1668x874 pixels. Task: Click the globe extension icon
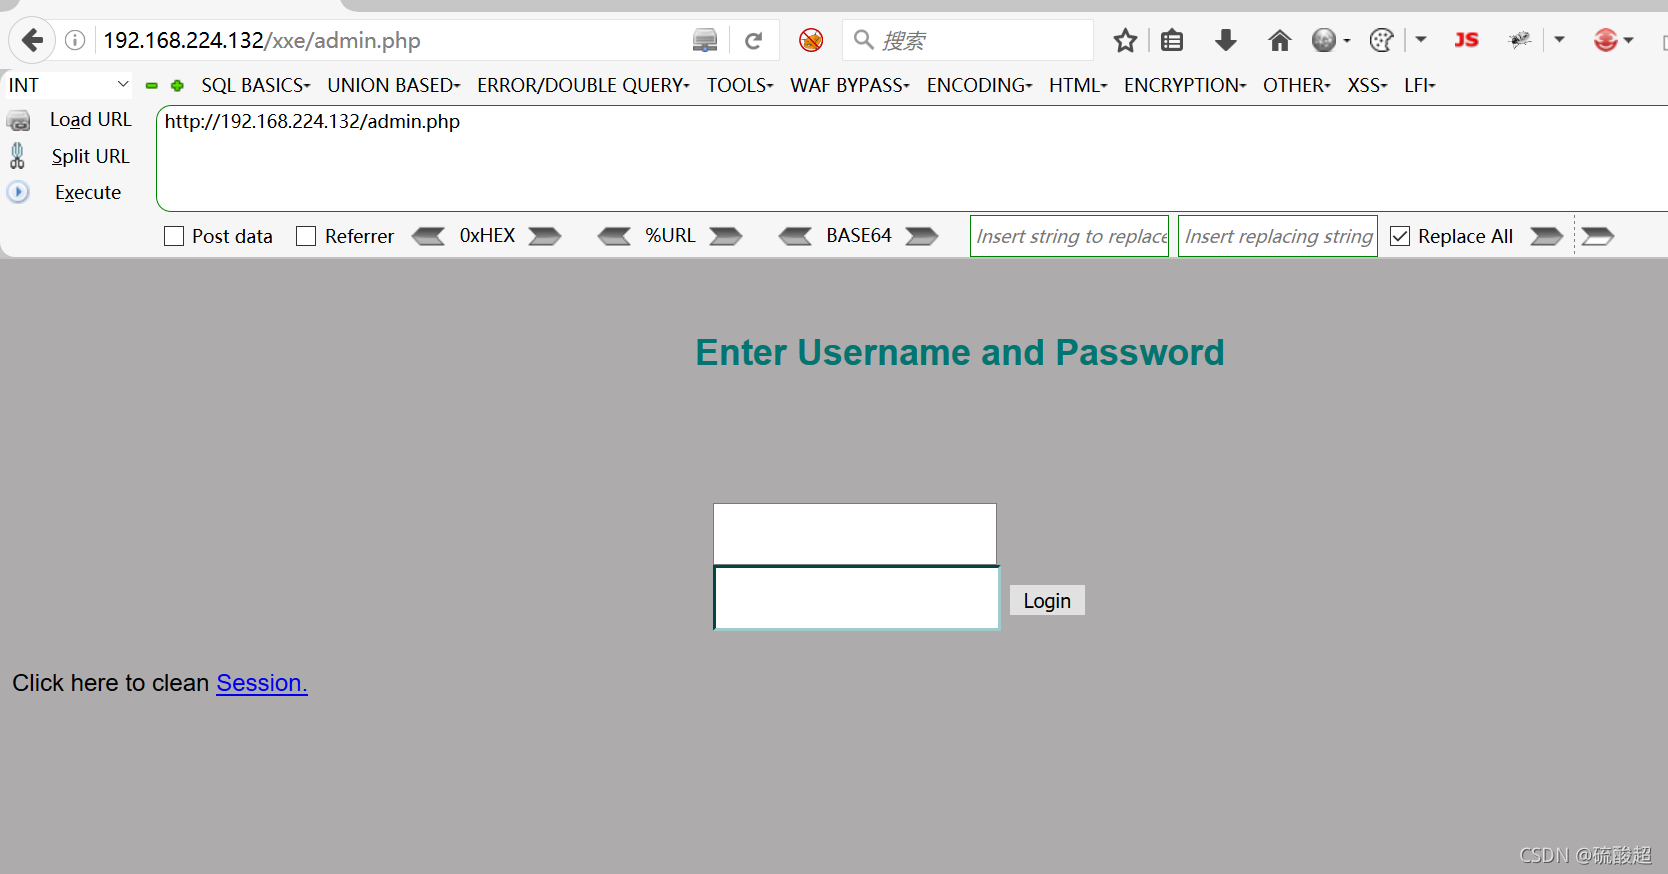(1324, 40)
